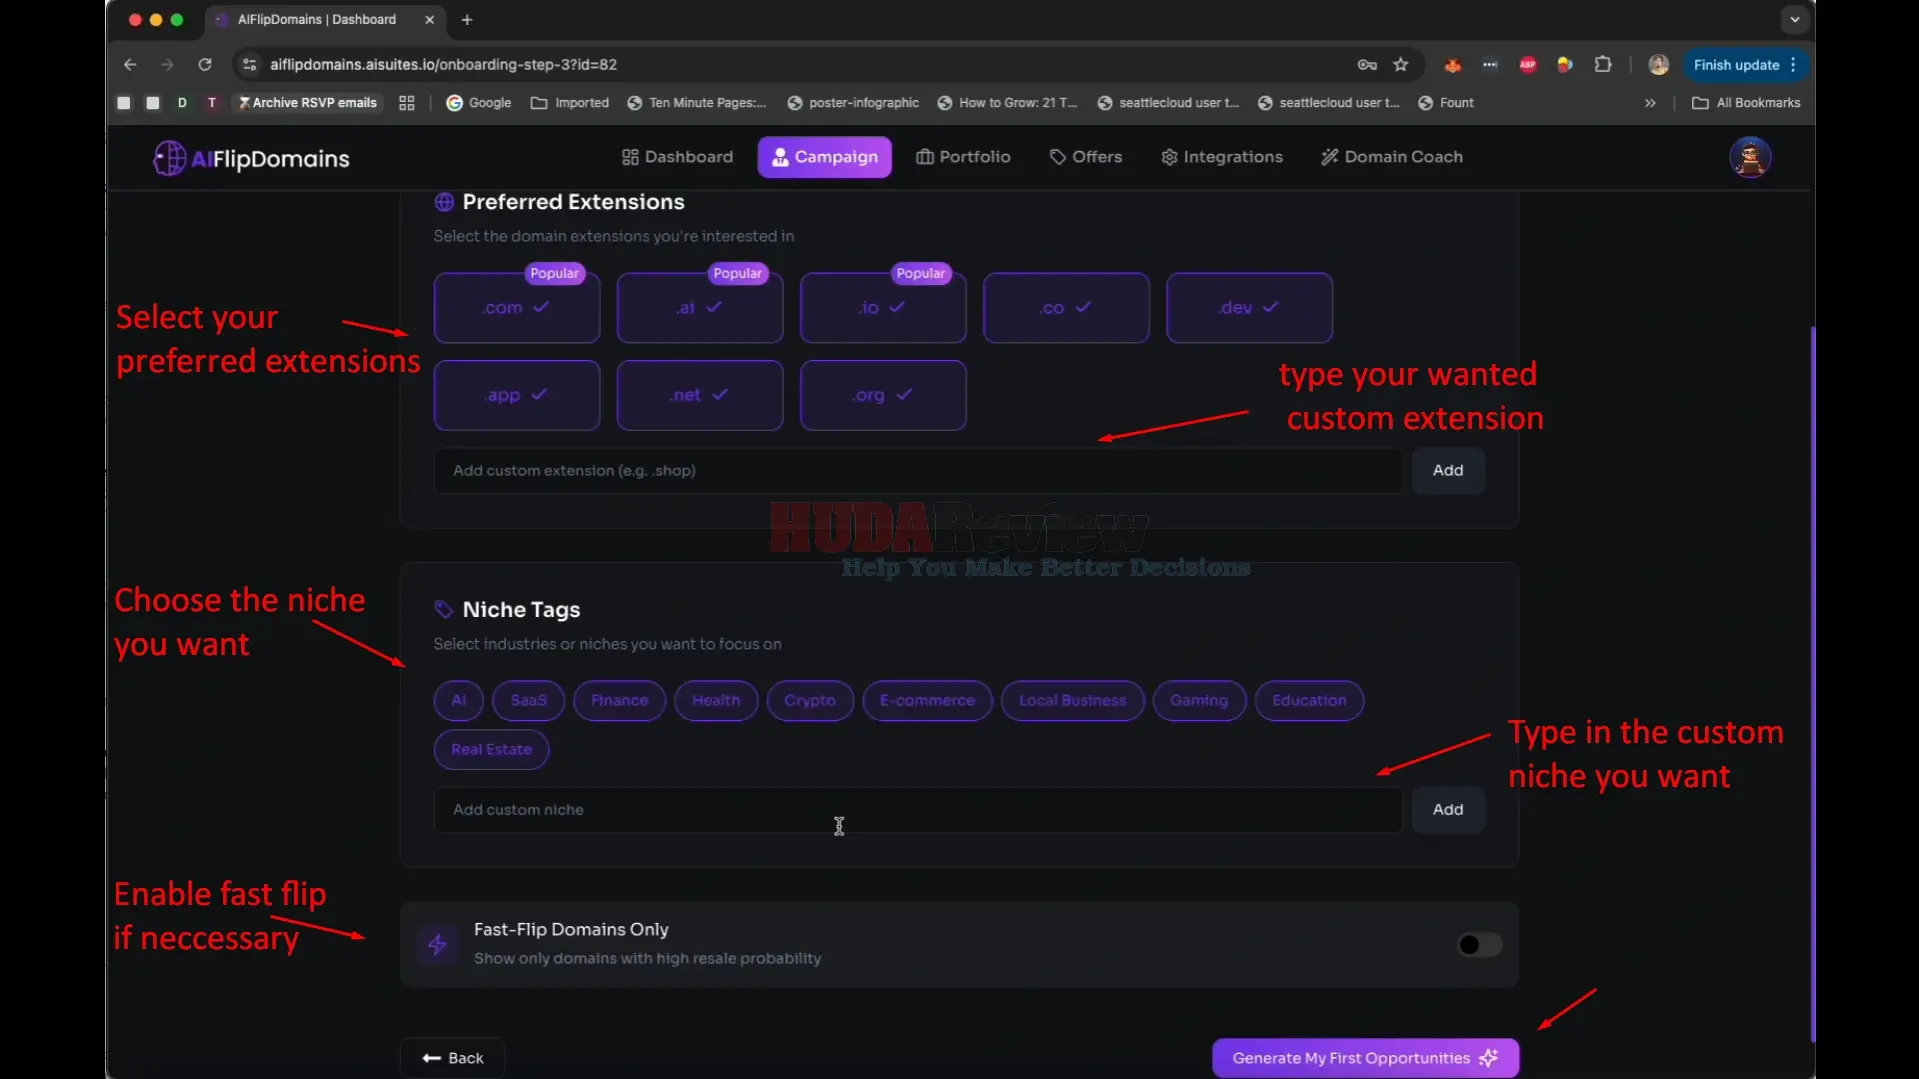Open the Portfolio tab
1919x1079 pixels.
pos(963,157)
